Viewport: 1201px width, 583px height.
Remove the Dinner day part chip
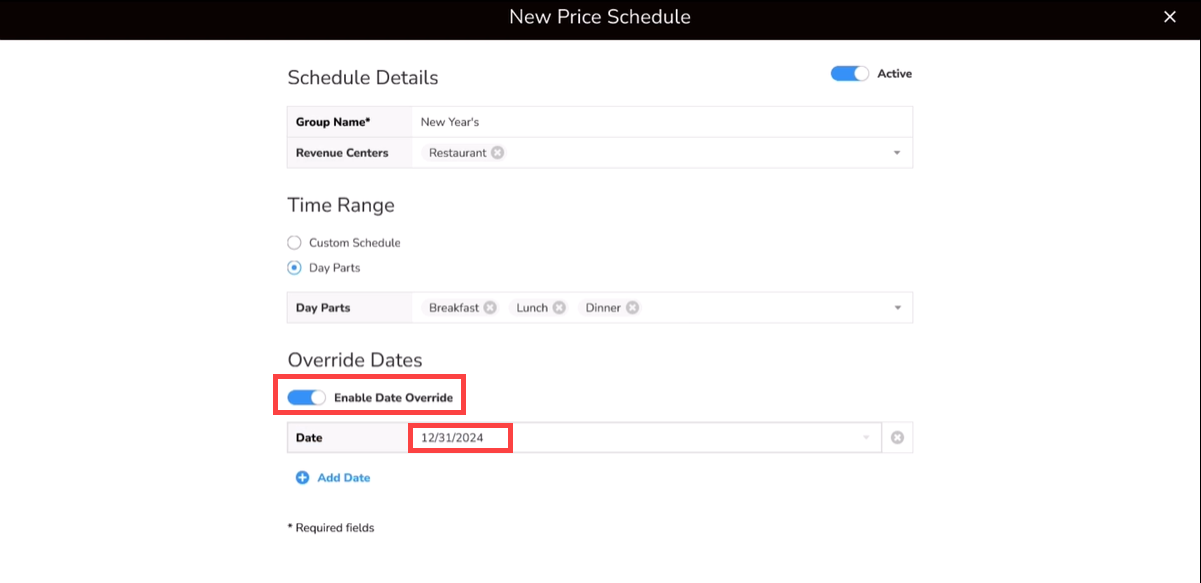(632, 308)
